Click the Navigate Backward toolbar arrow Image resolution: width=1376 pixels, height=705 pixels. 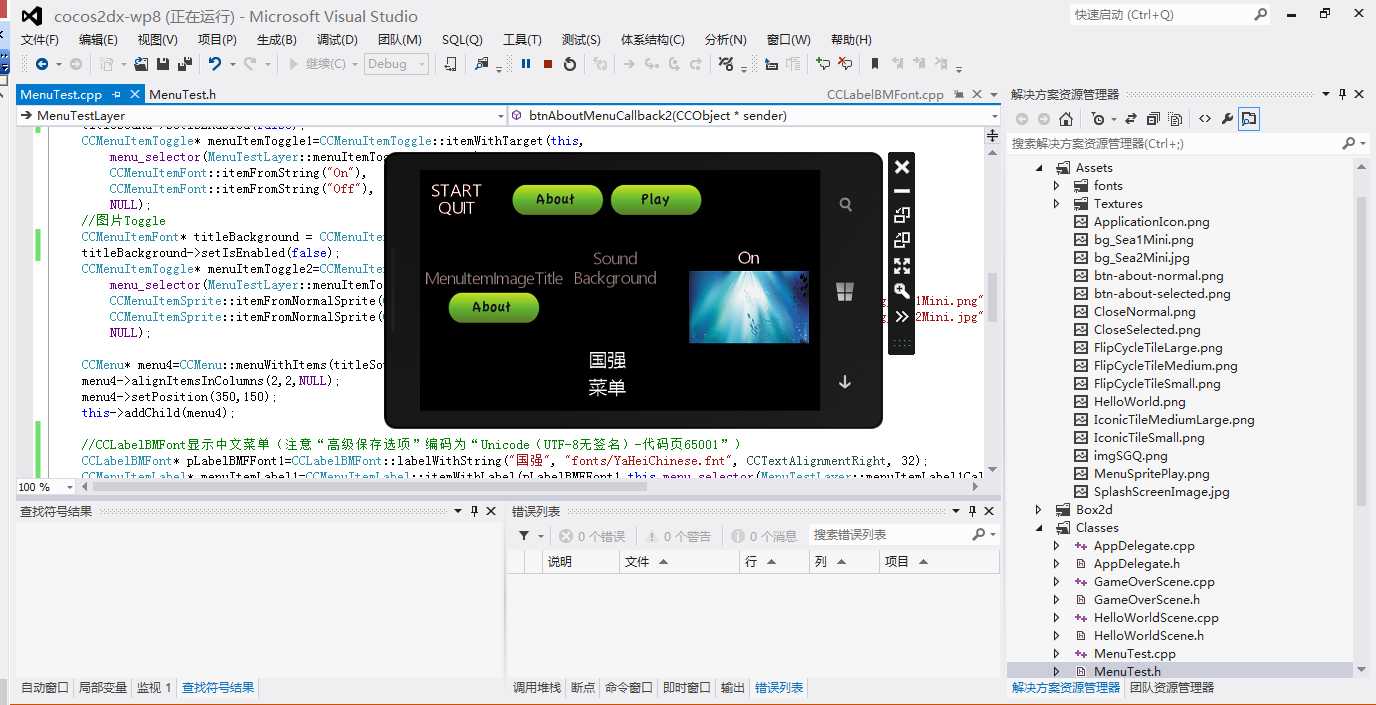pos(42,64)
